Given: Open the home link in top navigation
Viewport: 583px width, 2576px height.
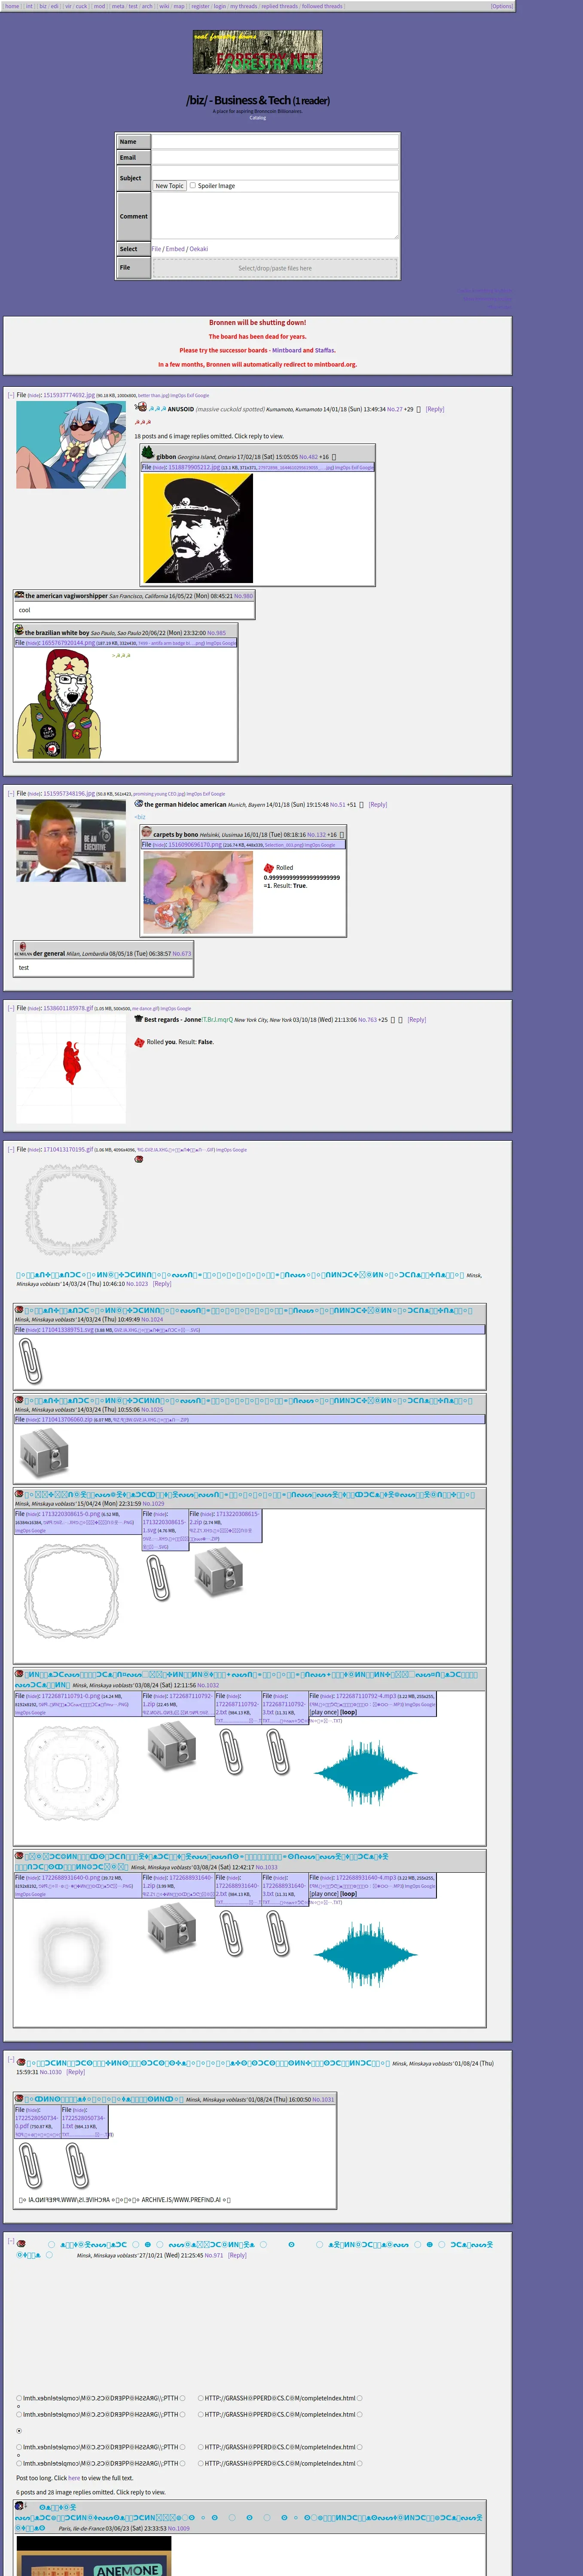Looking at the screenshot, I should (12, 6).
